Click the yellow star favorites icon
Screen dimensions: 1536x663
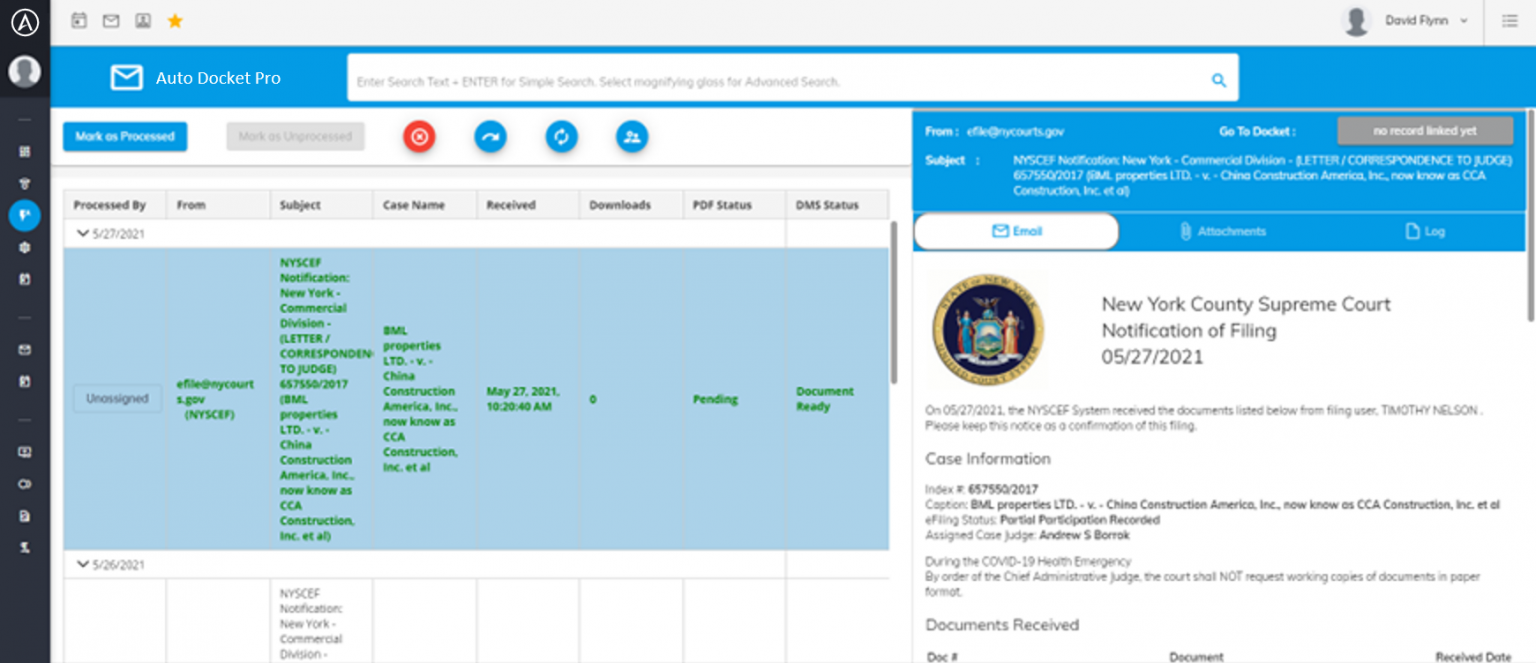pos(175,19)
